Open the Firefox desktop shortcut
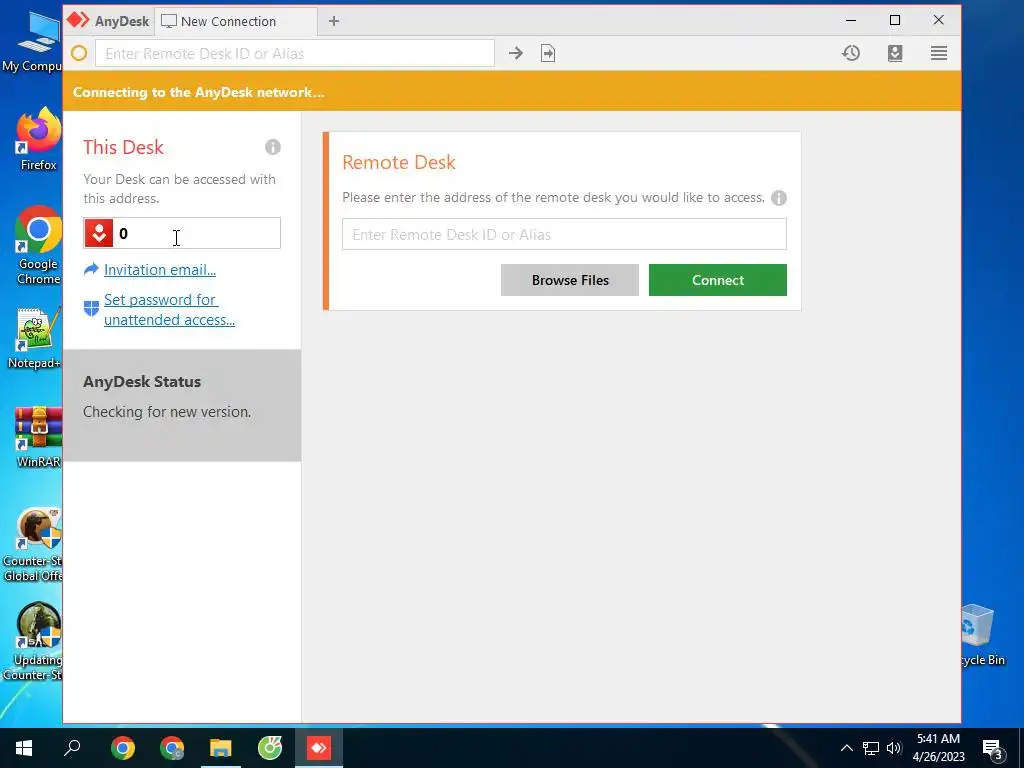The width and height of the screenshot is (1024, 768). 38,140
